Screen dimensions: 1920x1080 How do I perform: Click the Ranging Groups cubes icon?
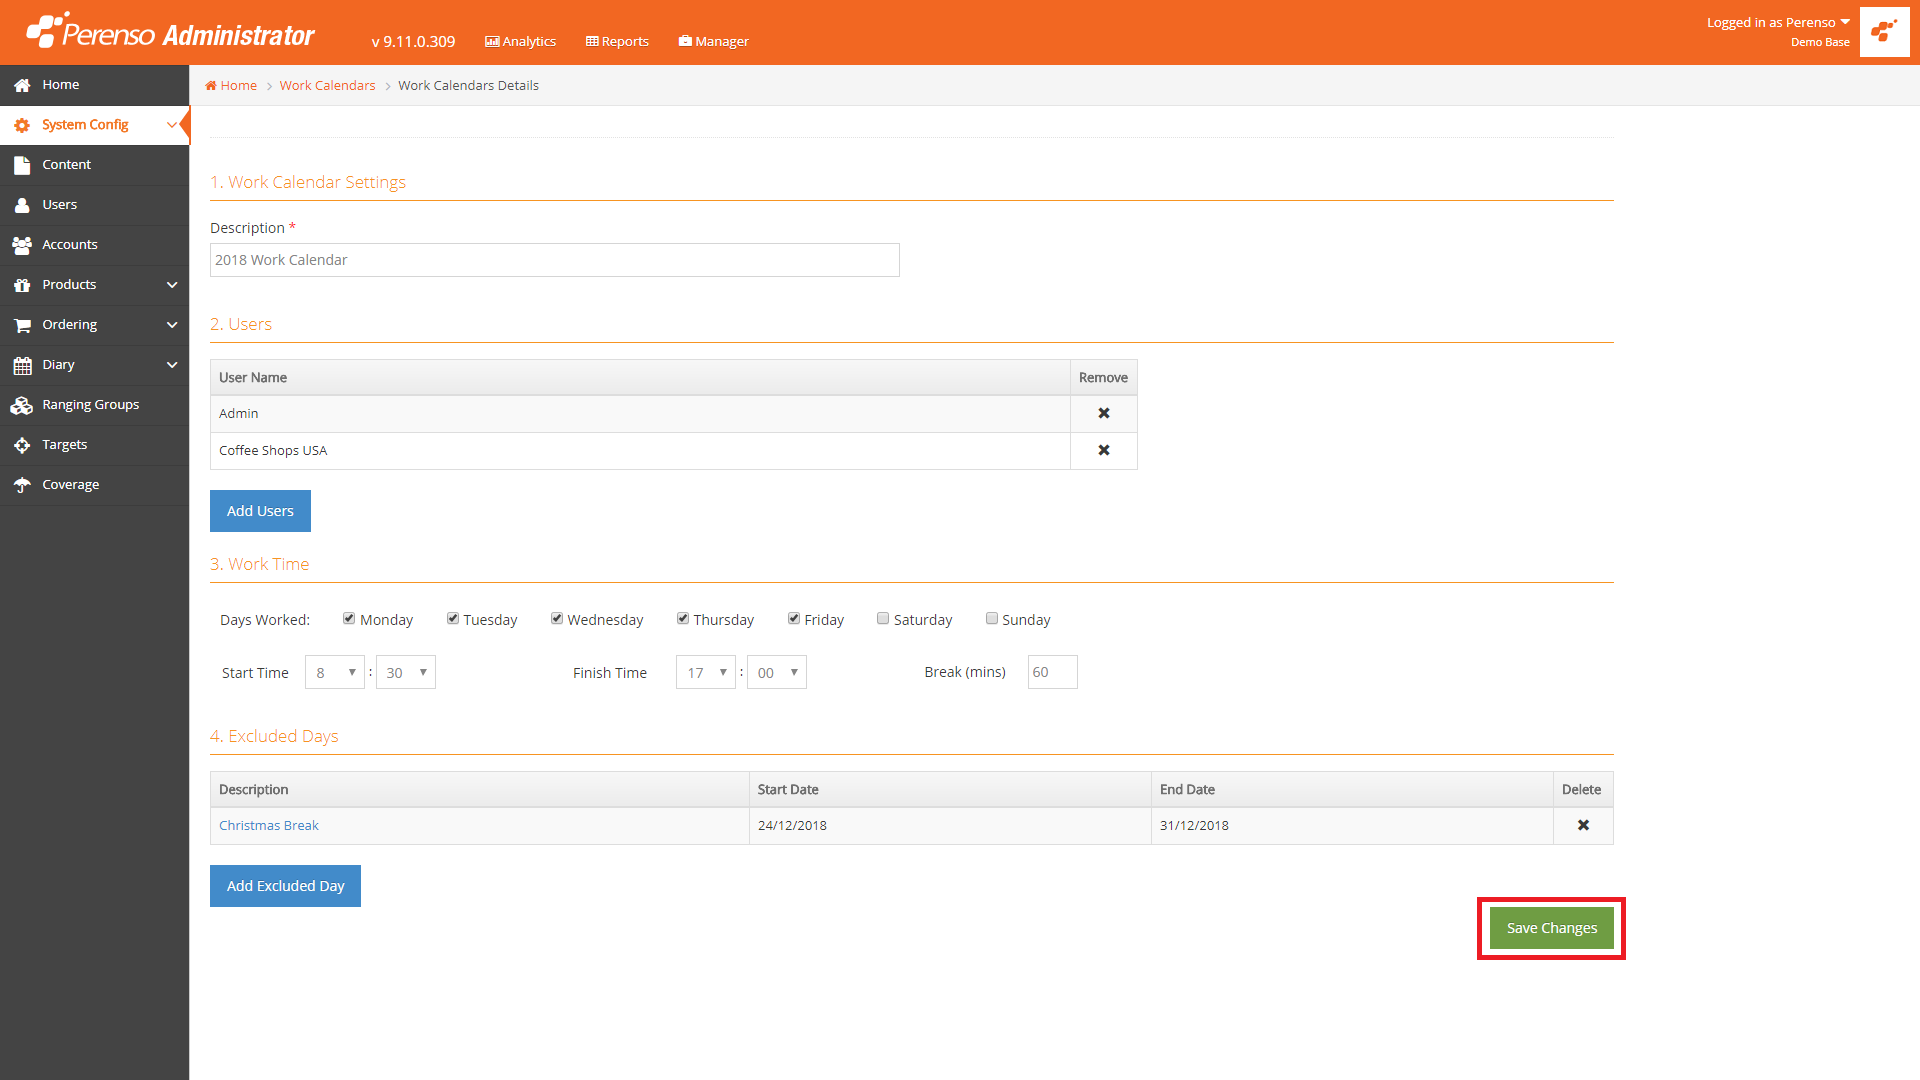22,405
